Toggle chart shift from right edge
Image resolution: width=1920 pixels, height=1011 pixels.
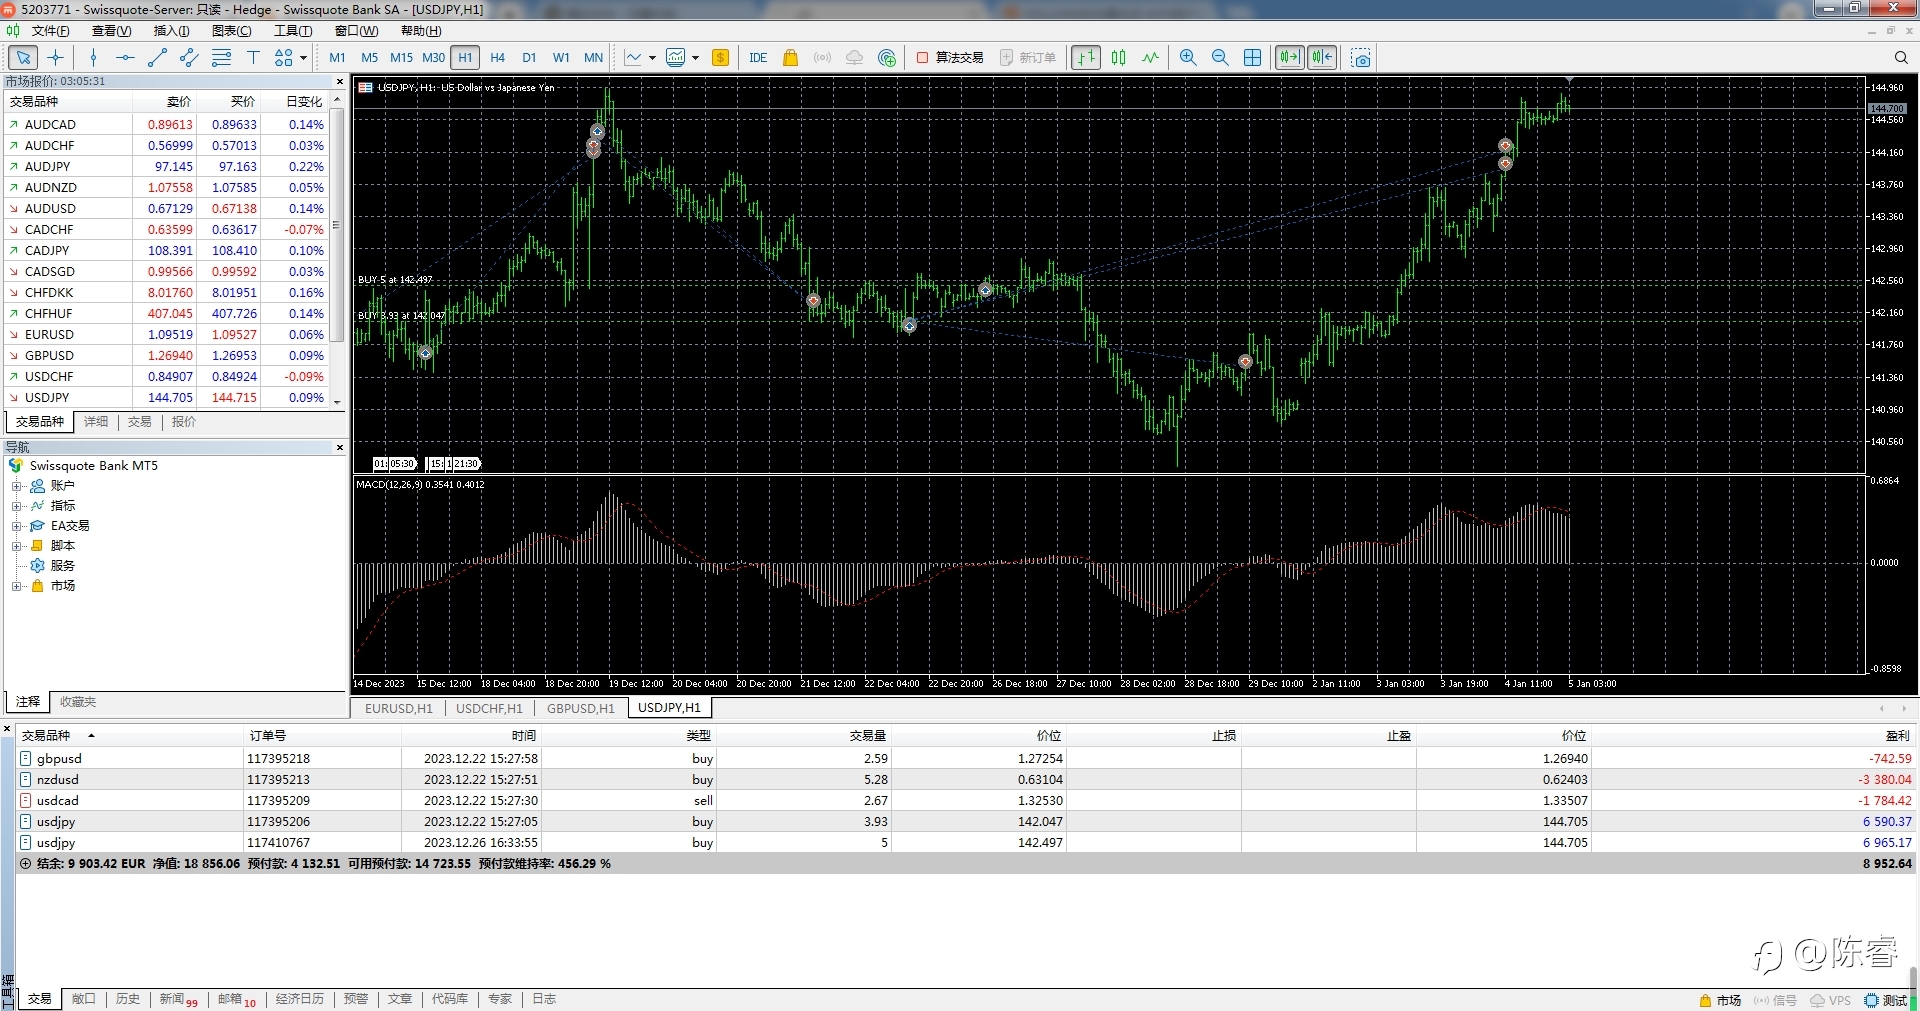point(1322,58)
